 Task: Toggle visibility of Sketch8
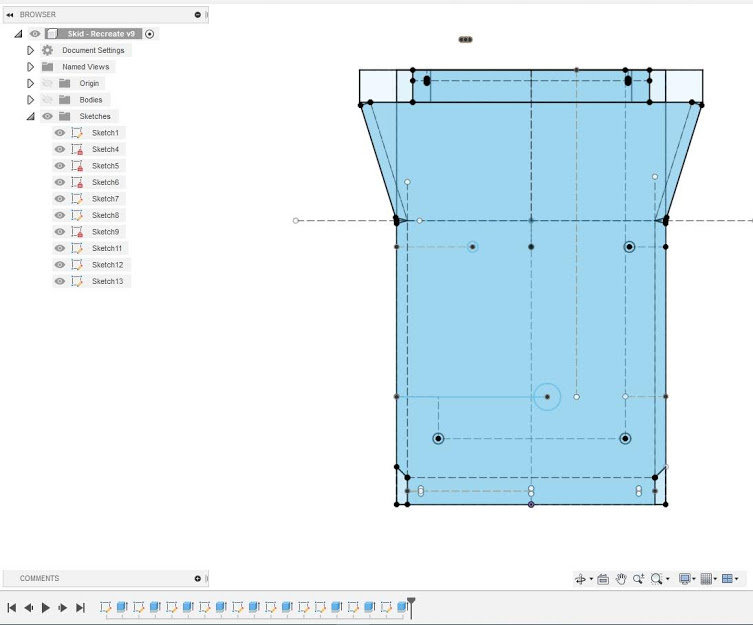point(60,215)
